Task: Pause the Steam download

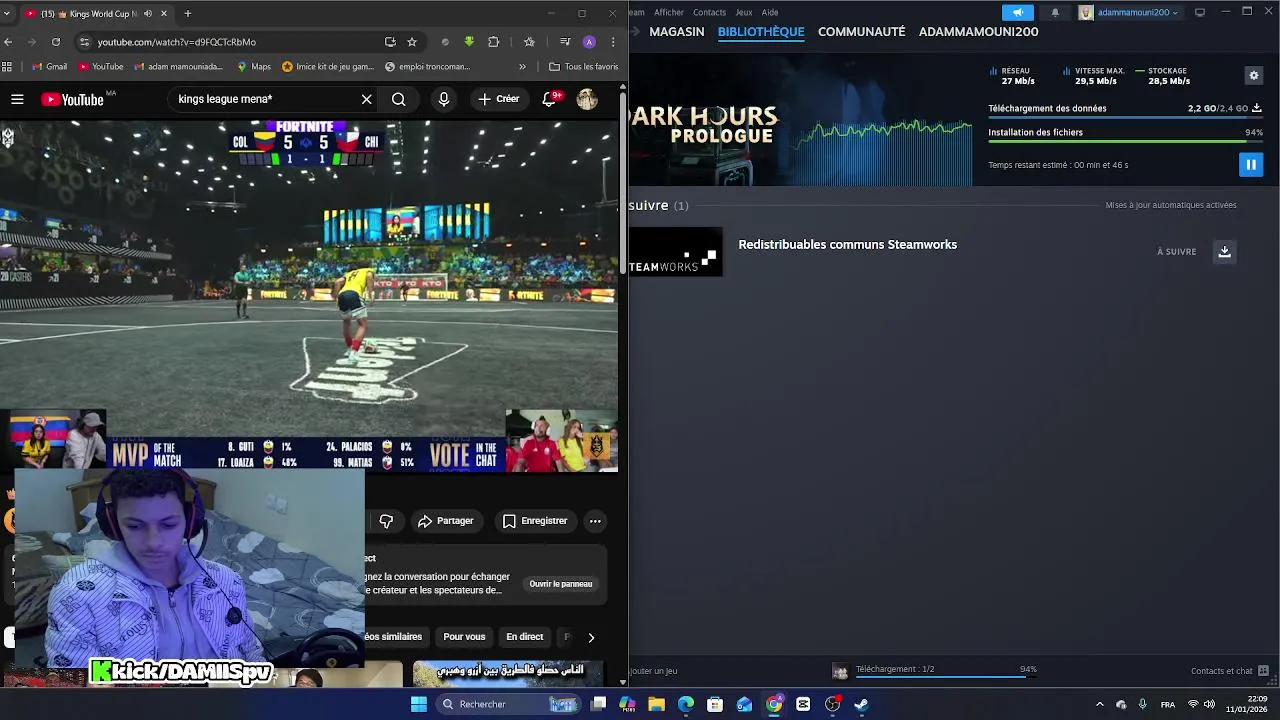Action: (x=1251, y=165)
